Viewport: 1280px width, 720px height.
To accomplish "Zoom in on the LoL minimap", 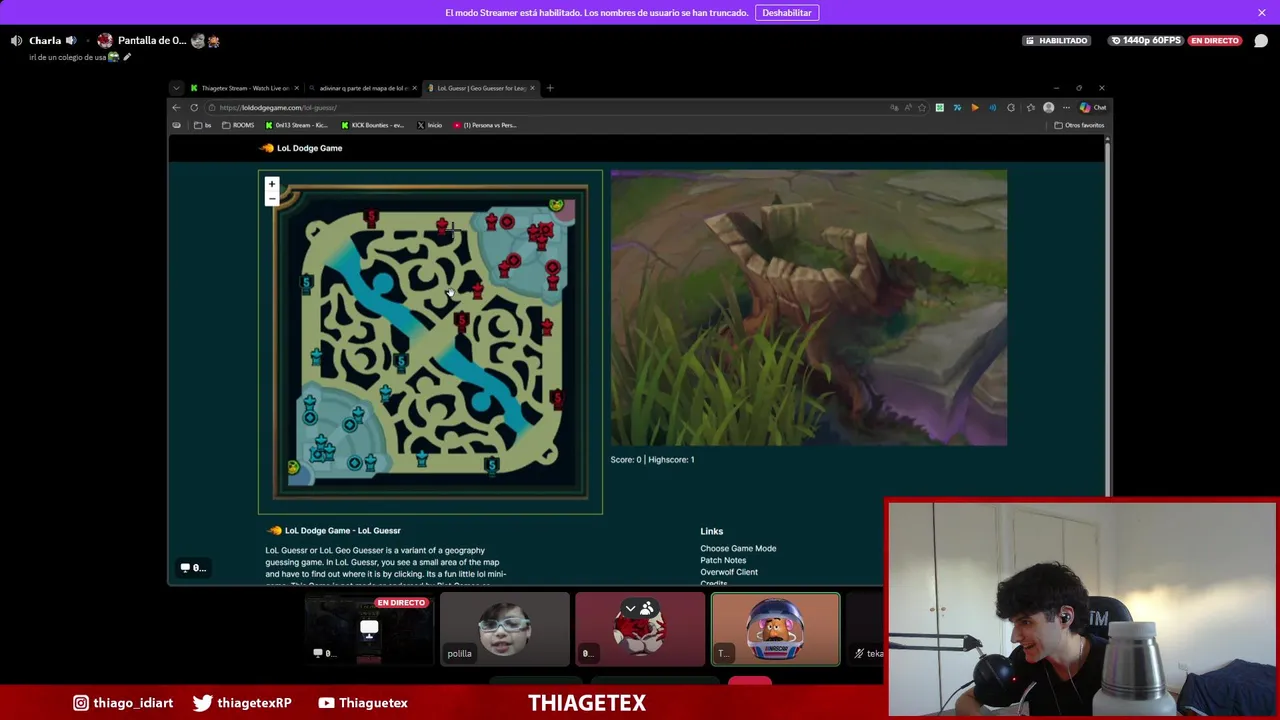I will pyautogui.click(x=271, y=184).
